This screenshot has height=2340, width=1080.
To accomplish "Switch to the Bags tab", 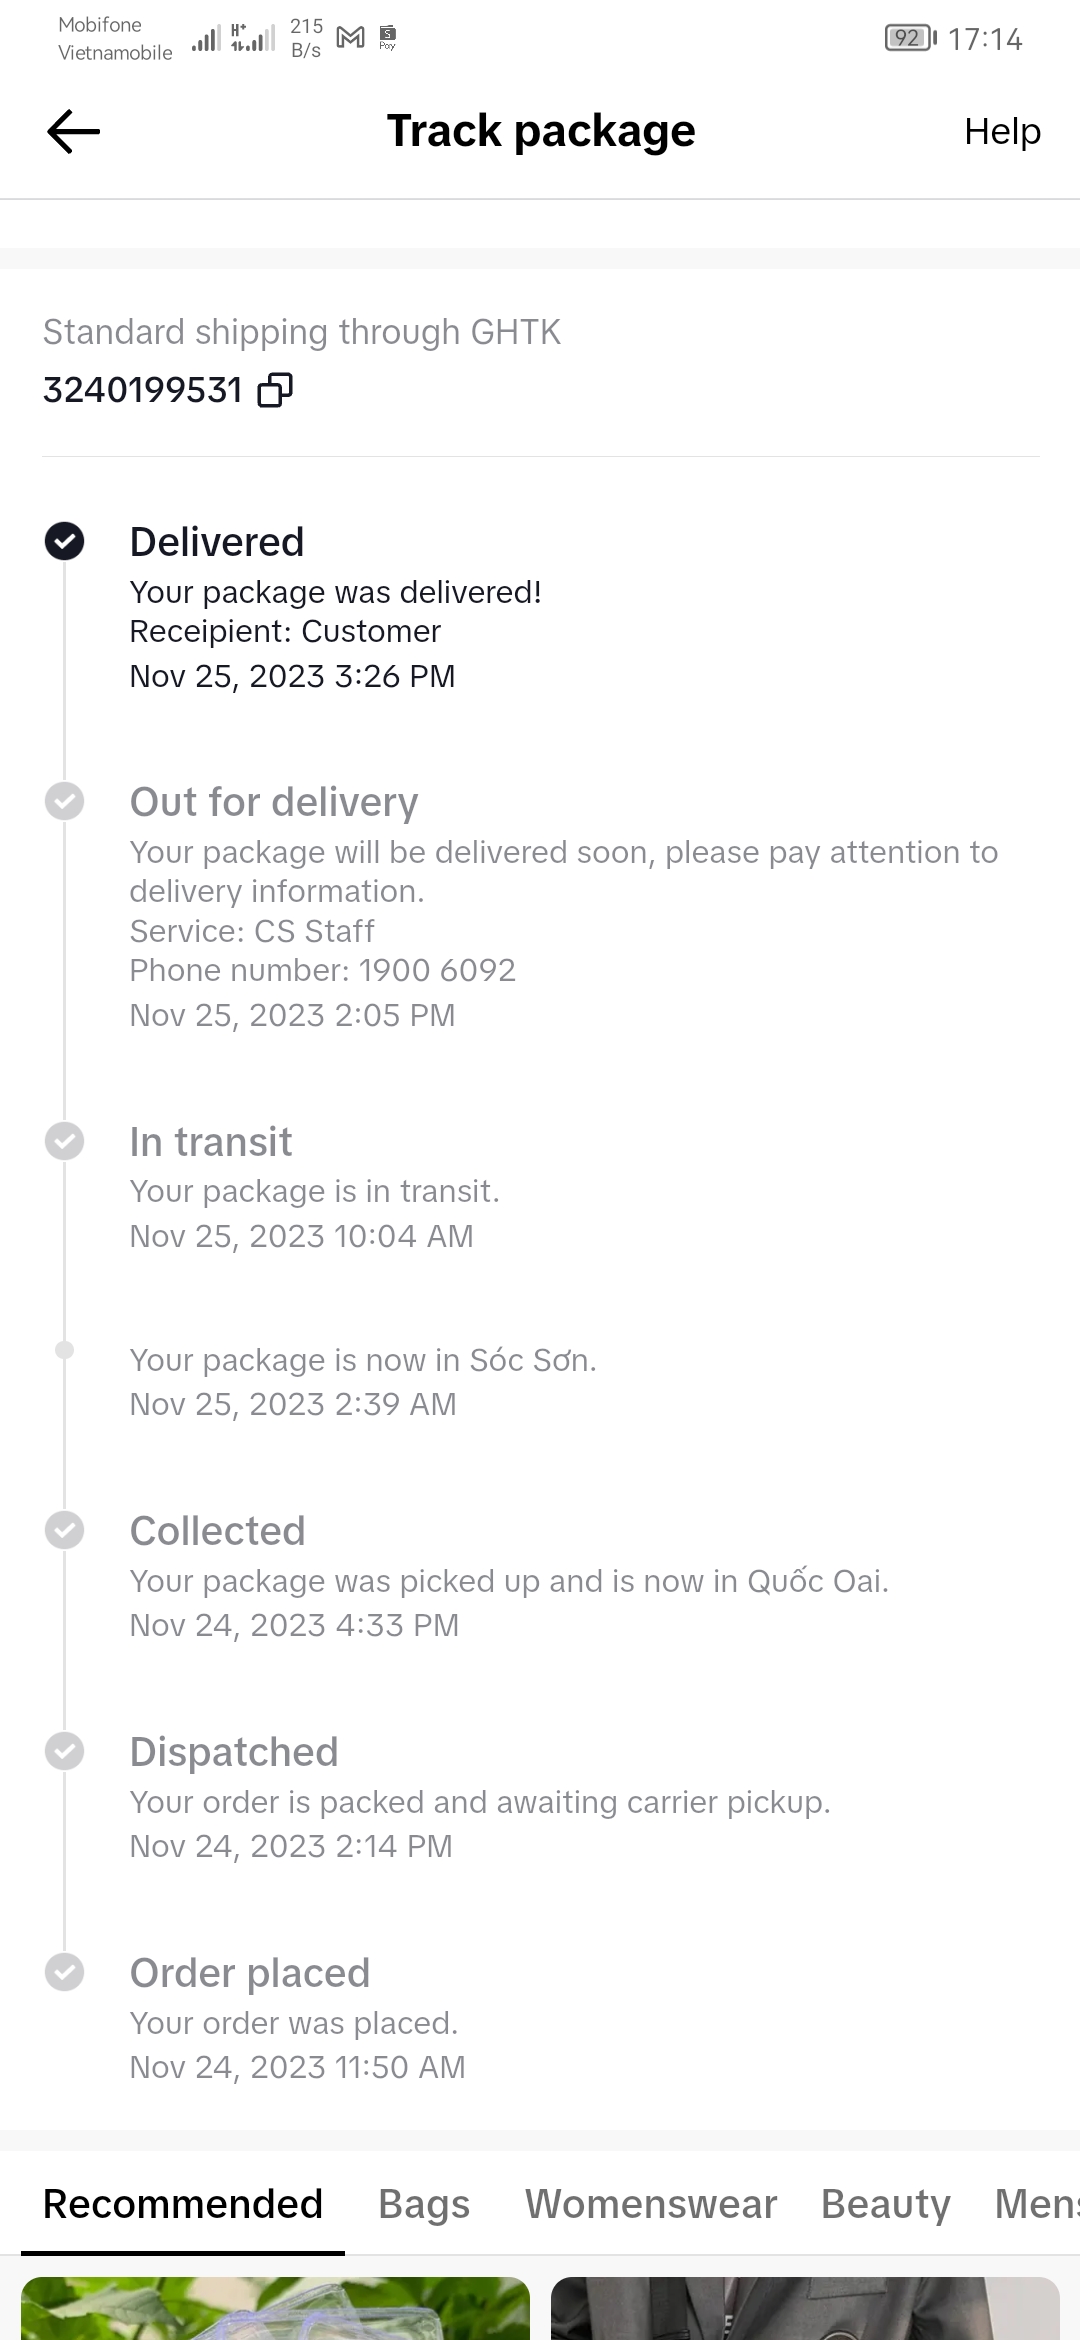I will [424, 2204].
